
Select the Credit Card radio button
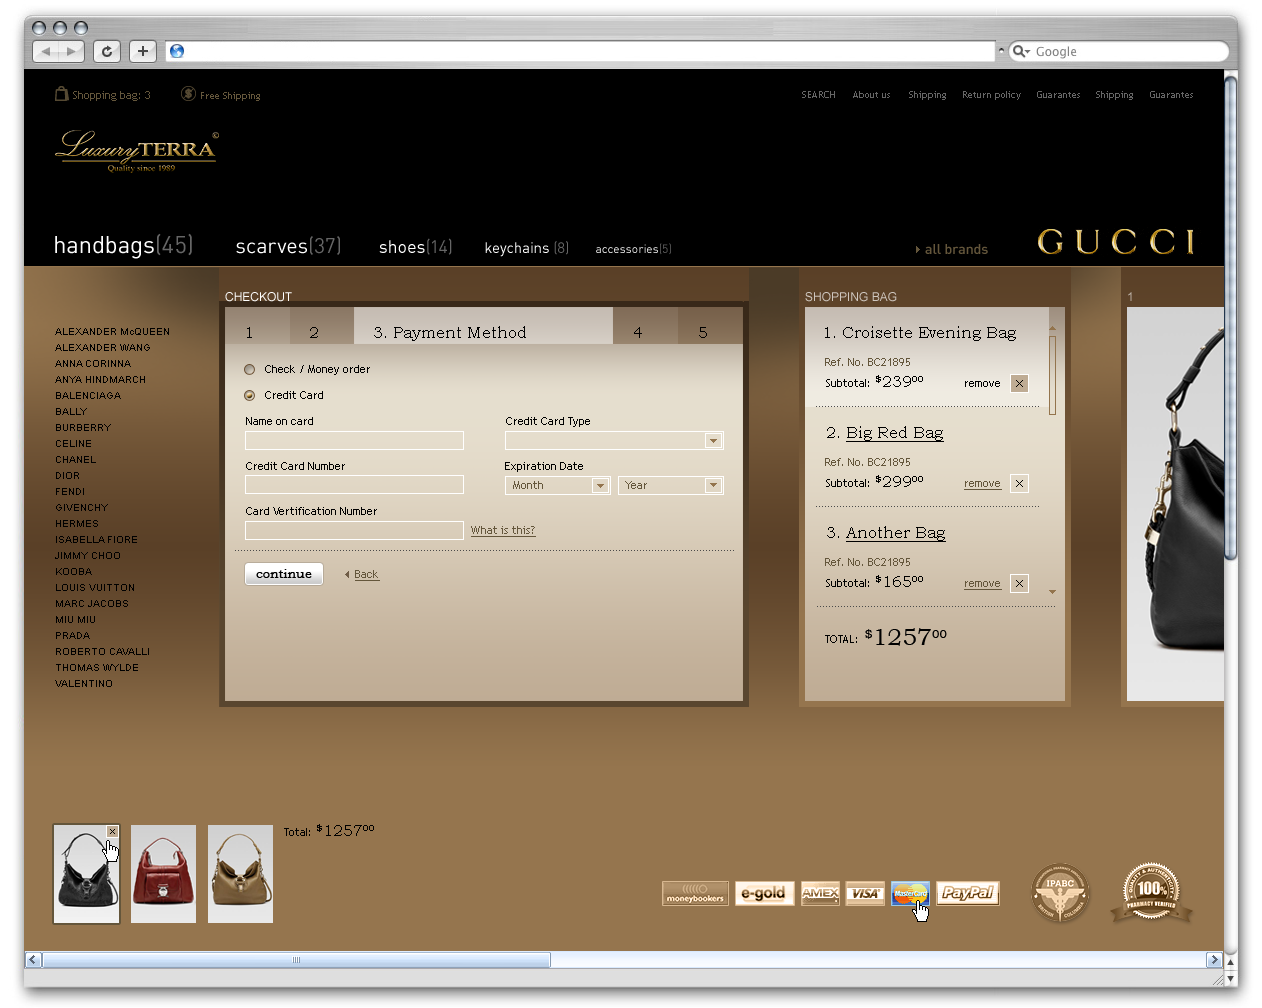(x=249, y=395)
